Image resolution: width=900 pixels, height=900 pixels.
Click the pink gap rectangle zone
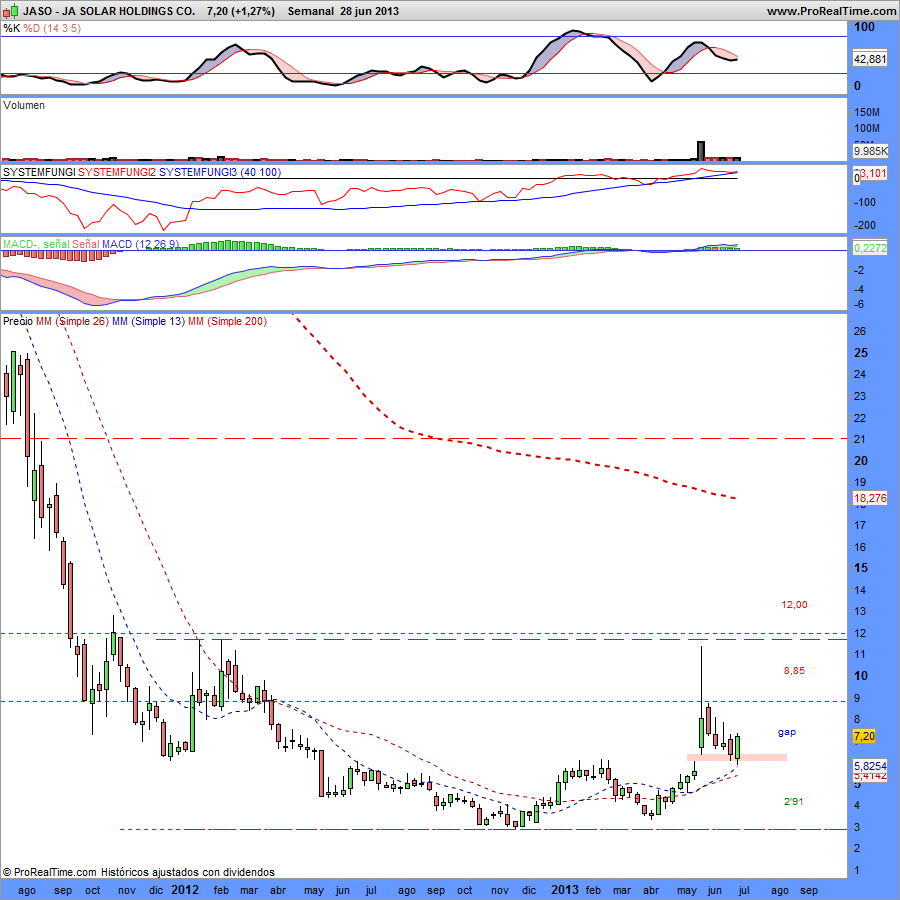[x=736, y=758]
